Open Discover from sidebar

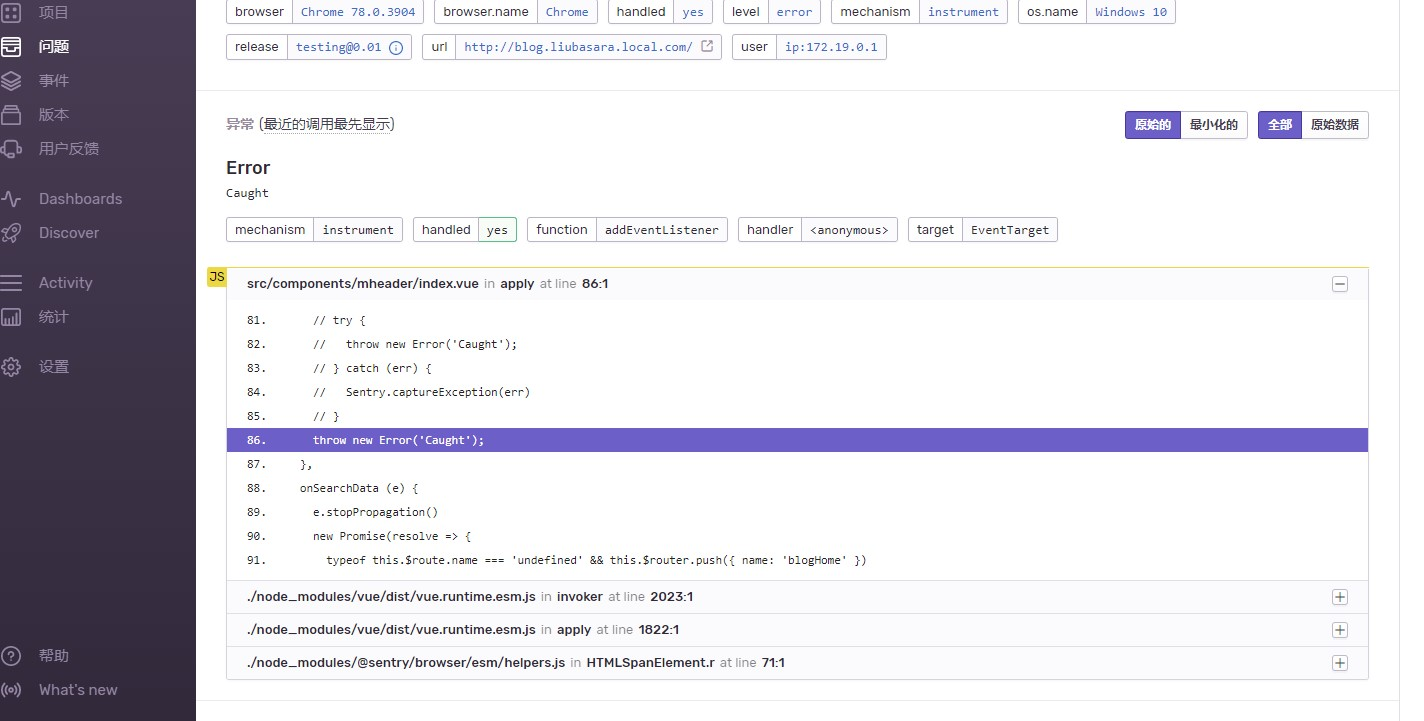pyautogui.click(x=69, y=232)
